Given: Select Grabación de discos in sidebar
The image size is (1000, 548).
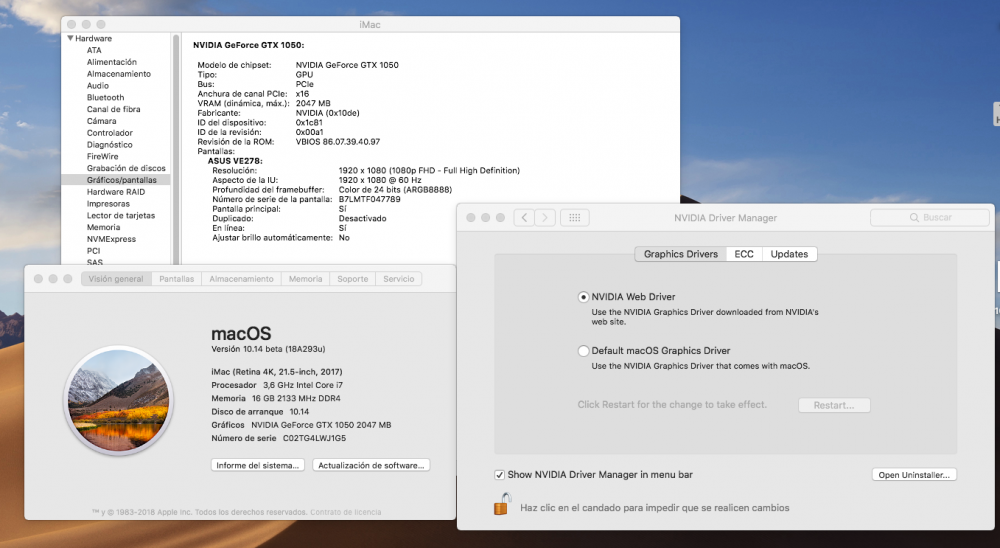Looking at the screenshot, I should (x=126, y=168).
